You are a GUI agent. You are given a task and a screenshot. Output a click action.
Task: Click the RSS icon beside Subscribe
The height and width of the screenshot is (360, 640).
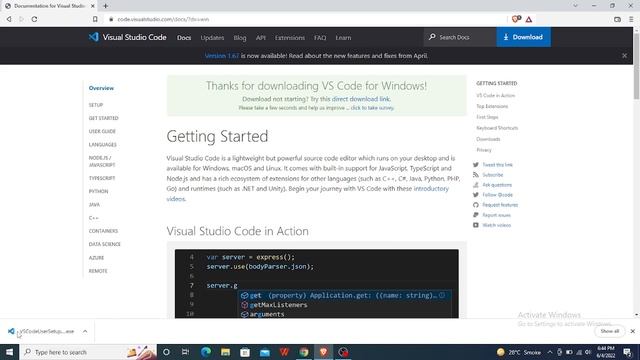coord(476,175)
